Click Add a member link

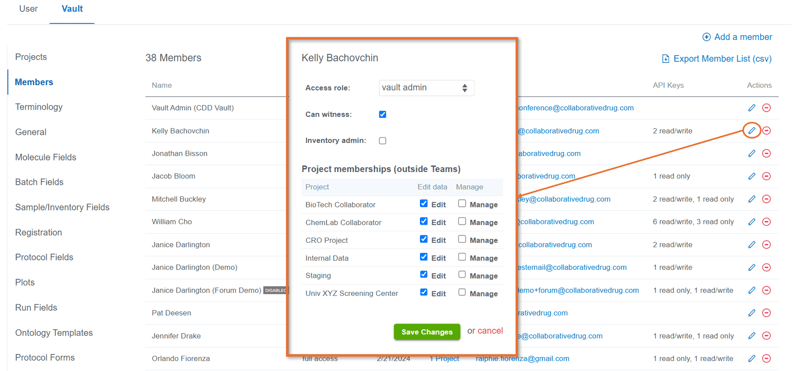pos(737,37)
